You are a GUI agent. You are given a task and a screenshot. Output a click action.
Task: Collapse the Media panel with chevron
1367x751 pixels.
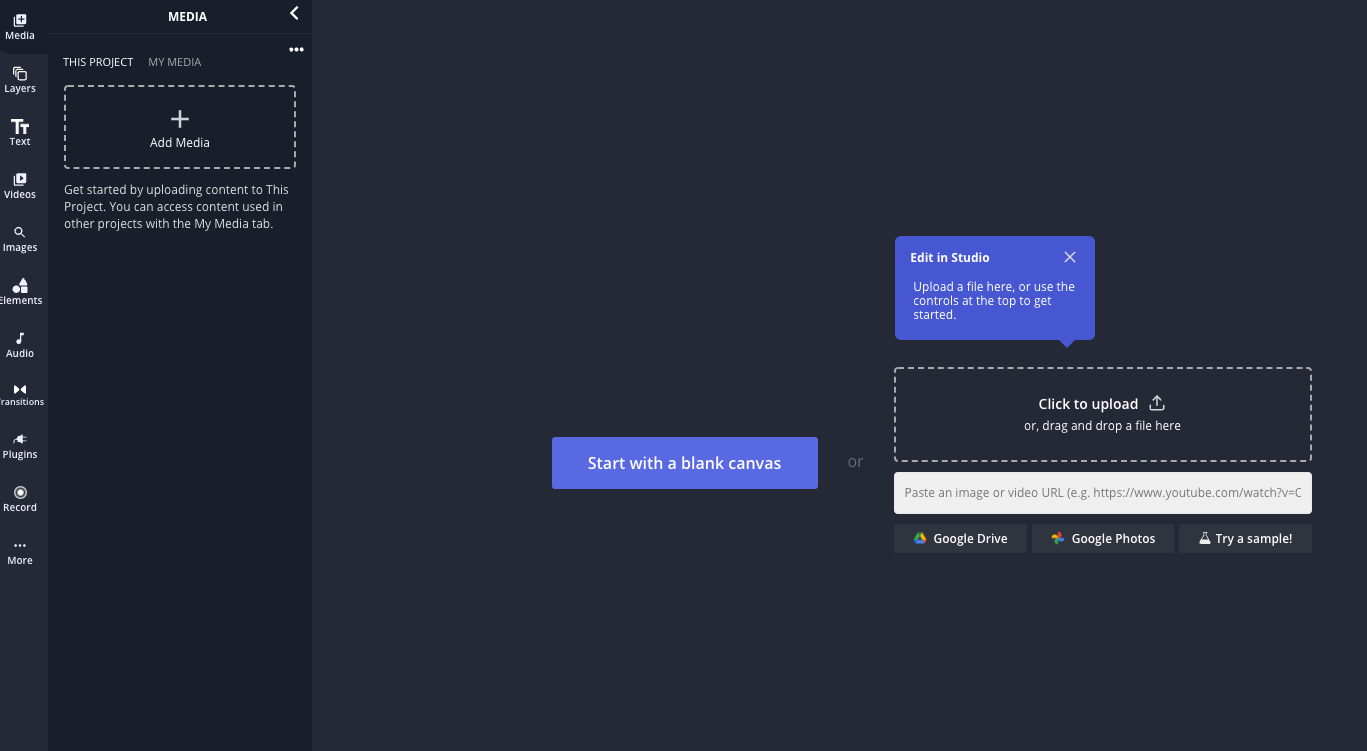click(294, 13)
